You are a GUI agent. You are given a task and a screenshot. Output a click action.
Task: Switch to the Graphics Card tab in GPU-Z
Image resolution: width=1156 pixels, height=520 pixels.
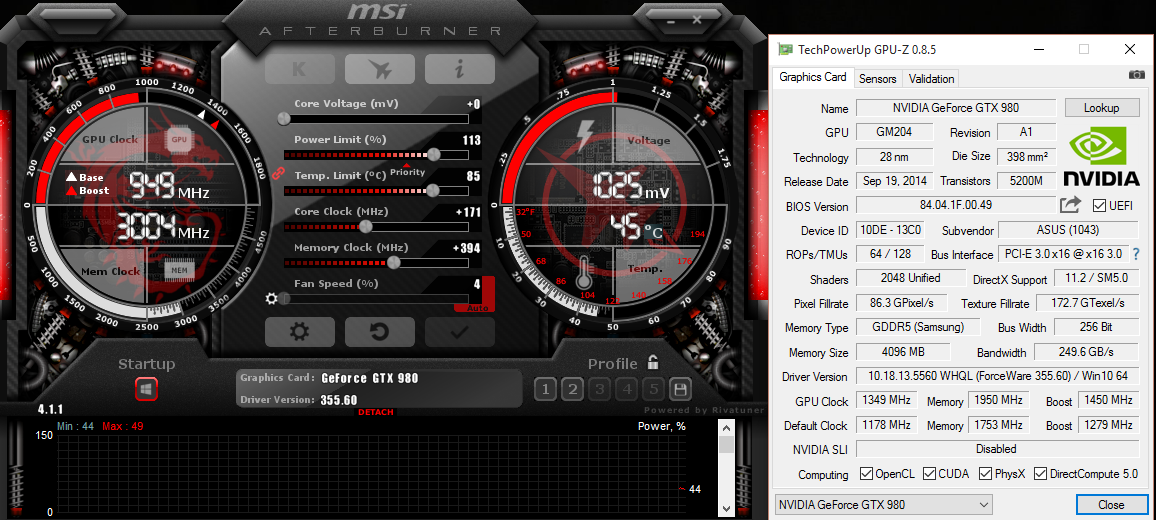813,77
